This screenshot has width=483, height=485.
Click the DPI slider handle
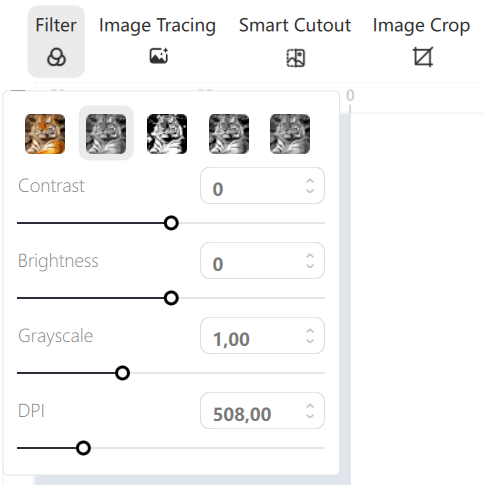point(83,448)
